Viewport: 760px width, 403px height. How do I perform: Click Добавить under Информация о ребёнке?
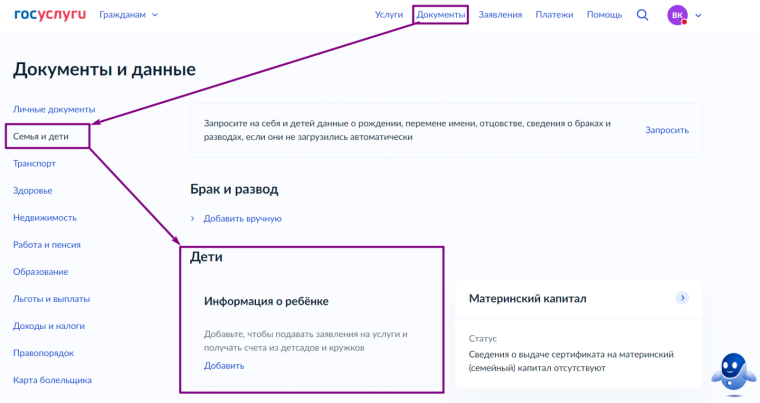(224, 366)
